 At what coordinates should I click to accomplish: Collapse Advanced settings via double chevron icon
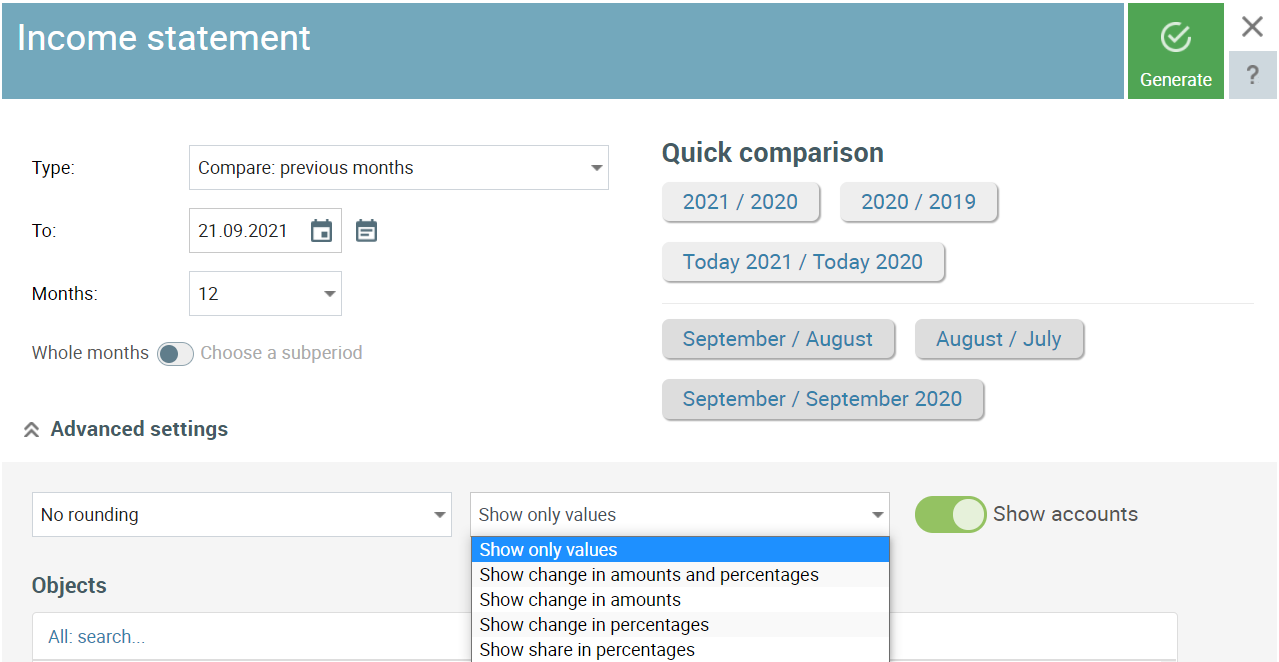pyautogui.click(x=31, y=430)
